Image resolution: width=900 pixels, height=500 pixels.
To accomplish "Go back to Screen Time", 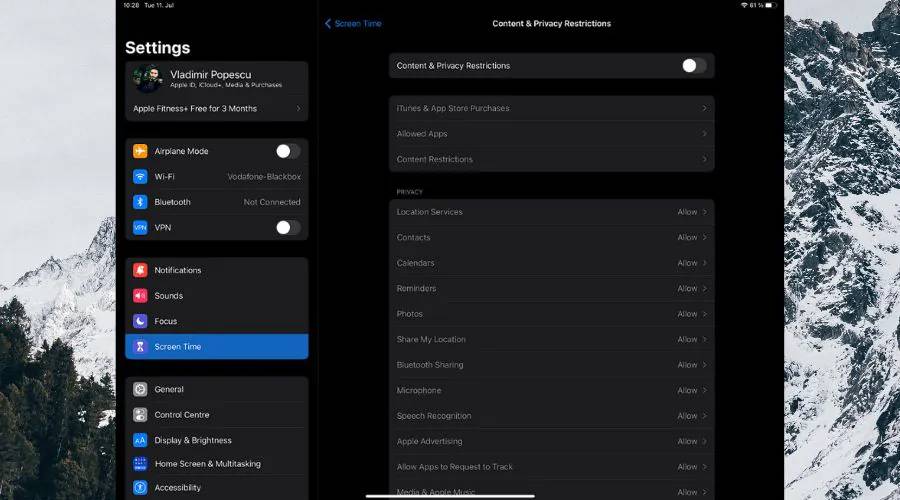I will pyautogui.click(x=353, y=24).
